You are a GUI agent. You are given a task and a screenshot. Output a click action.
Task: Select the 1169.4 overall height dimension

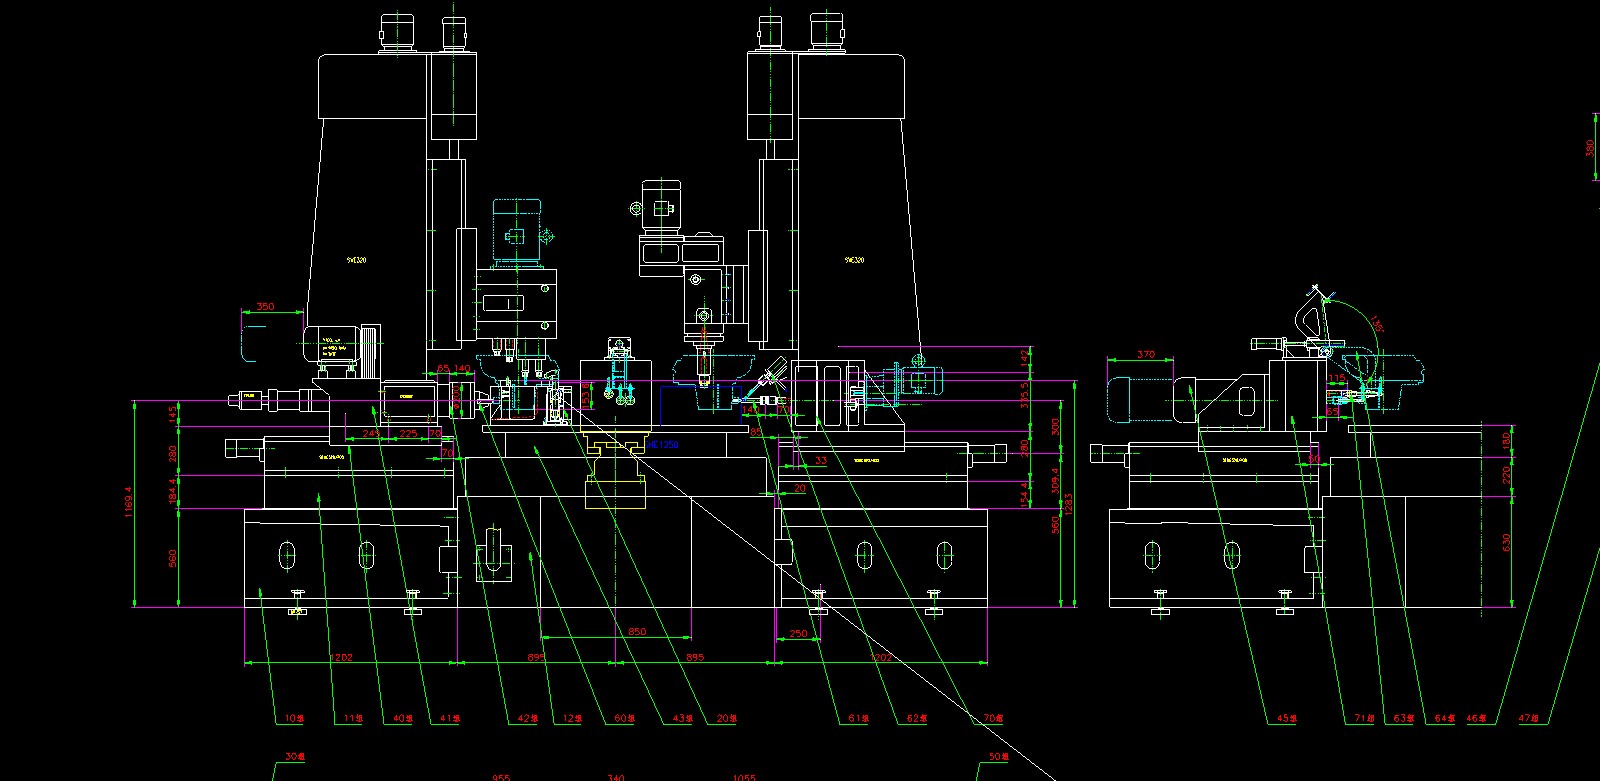(x=127, y=503)
